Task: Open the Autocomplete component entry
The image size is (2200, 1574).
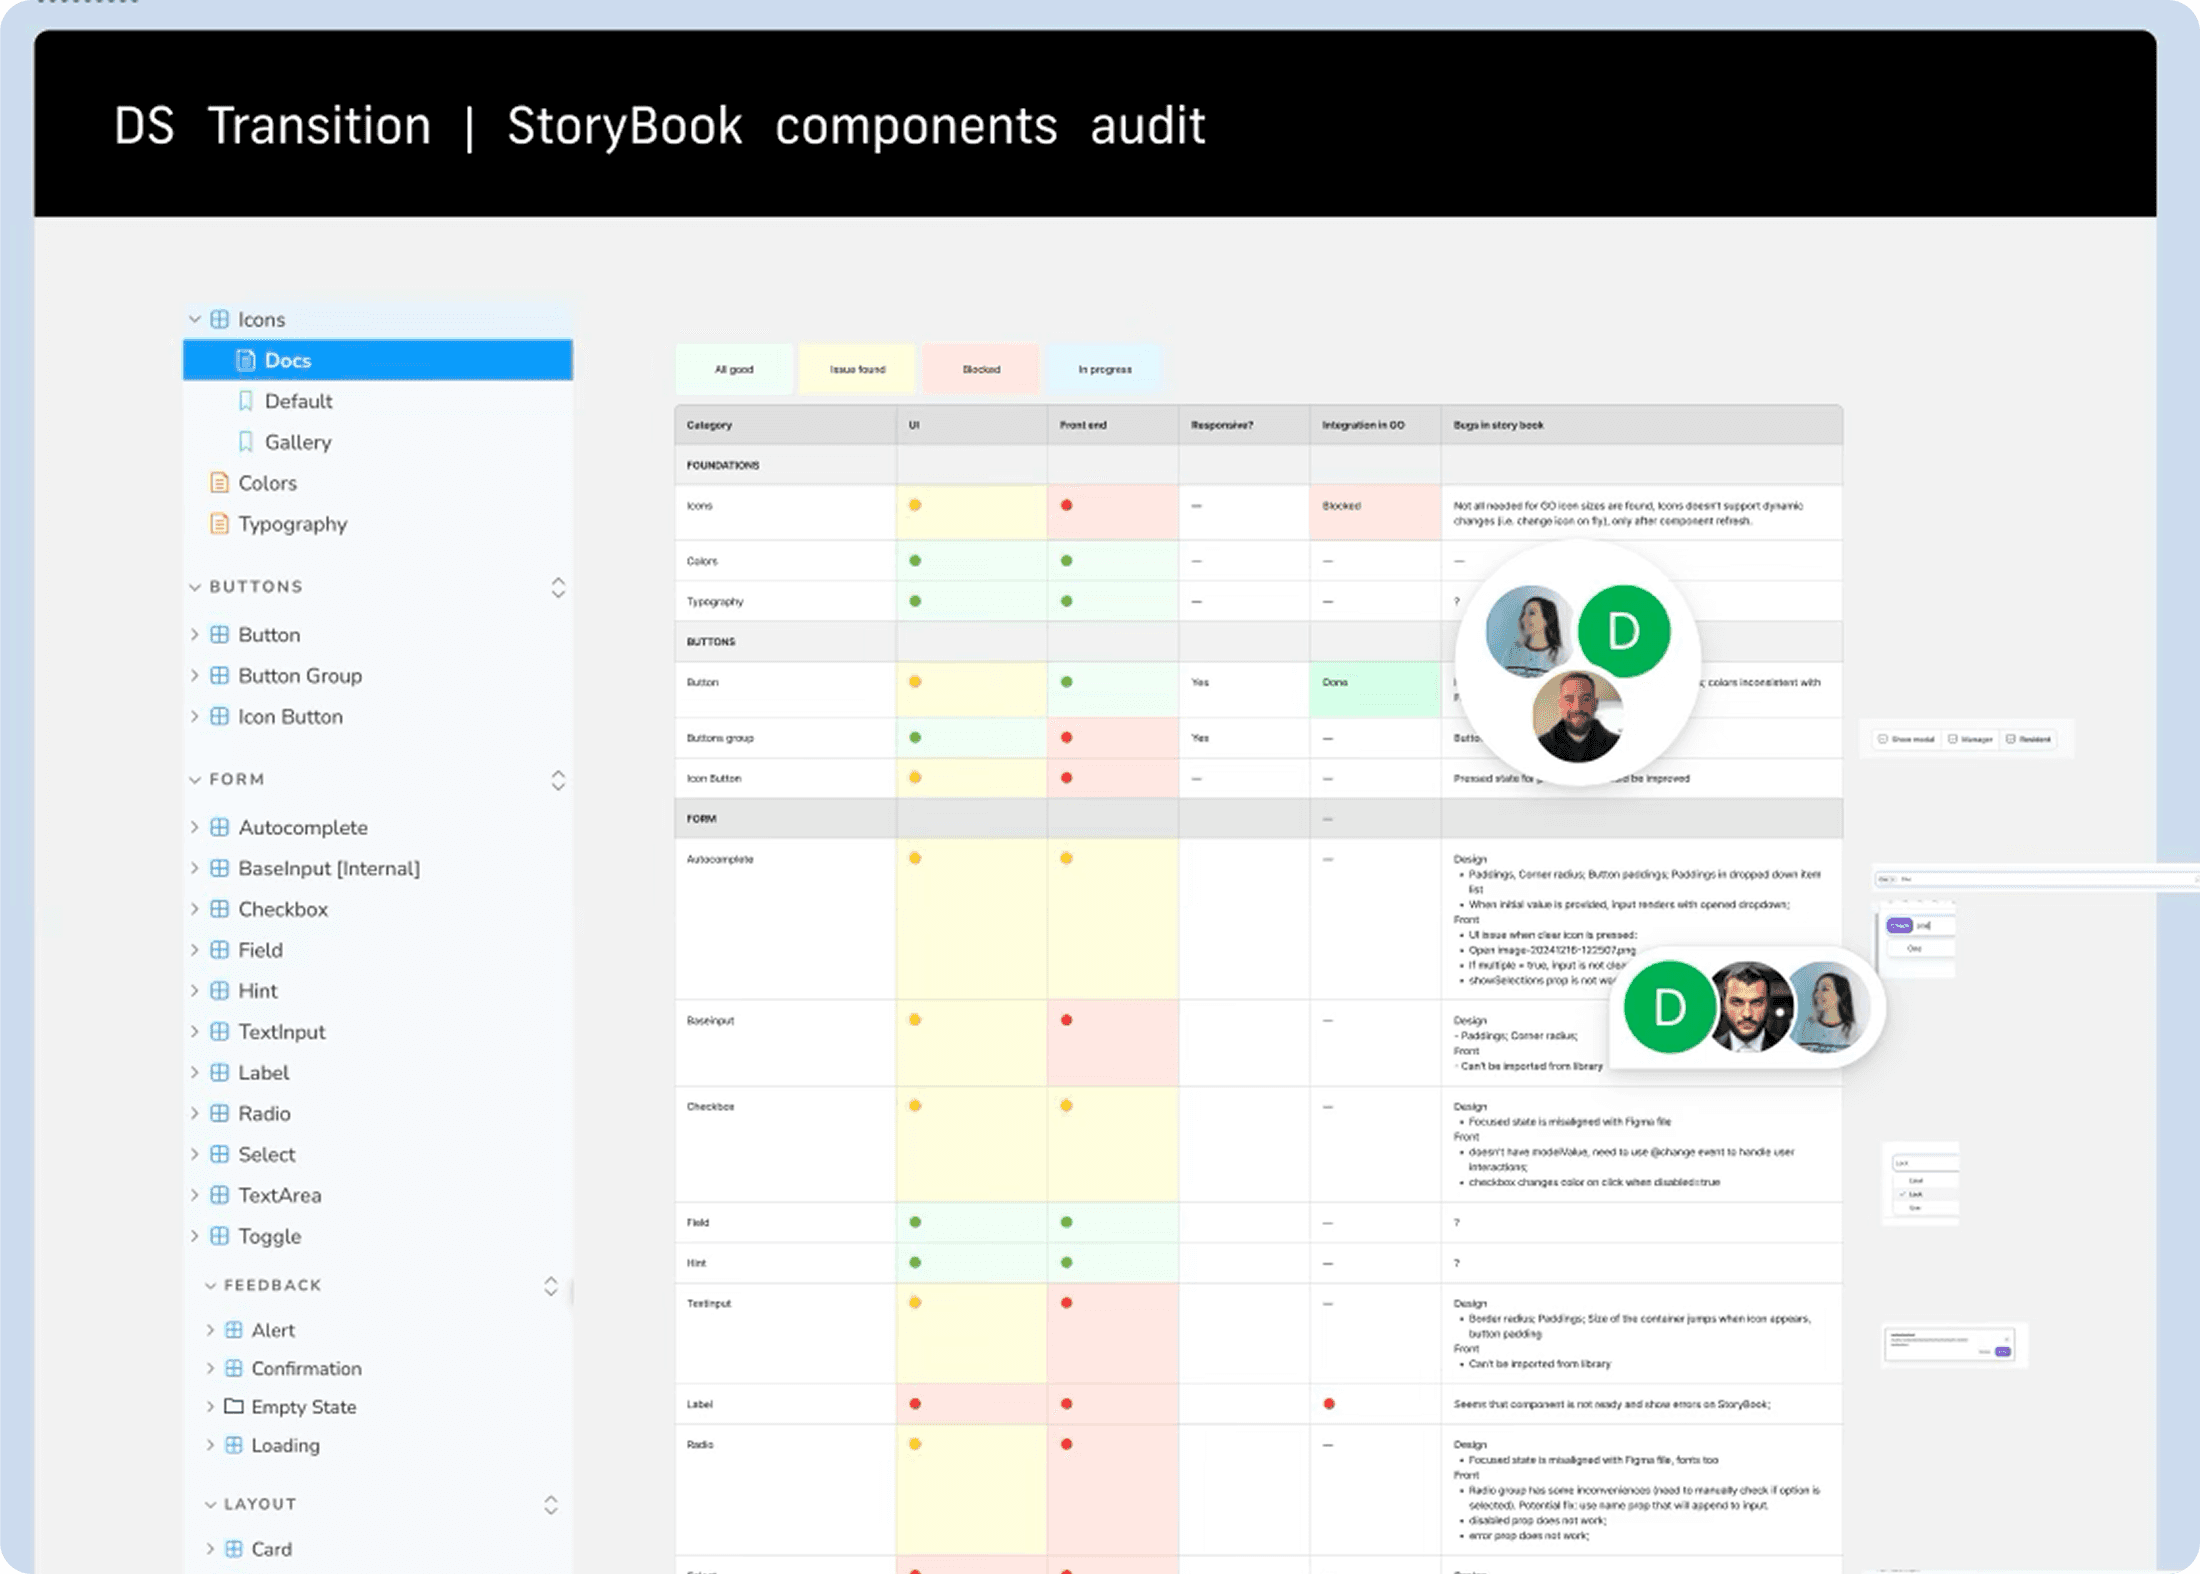Action: coord(302,827)
